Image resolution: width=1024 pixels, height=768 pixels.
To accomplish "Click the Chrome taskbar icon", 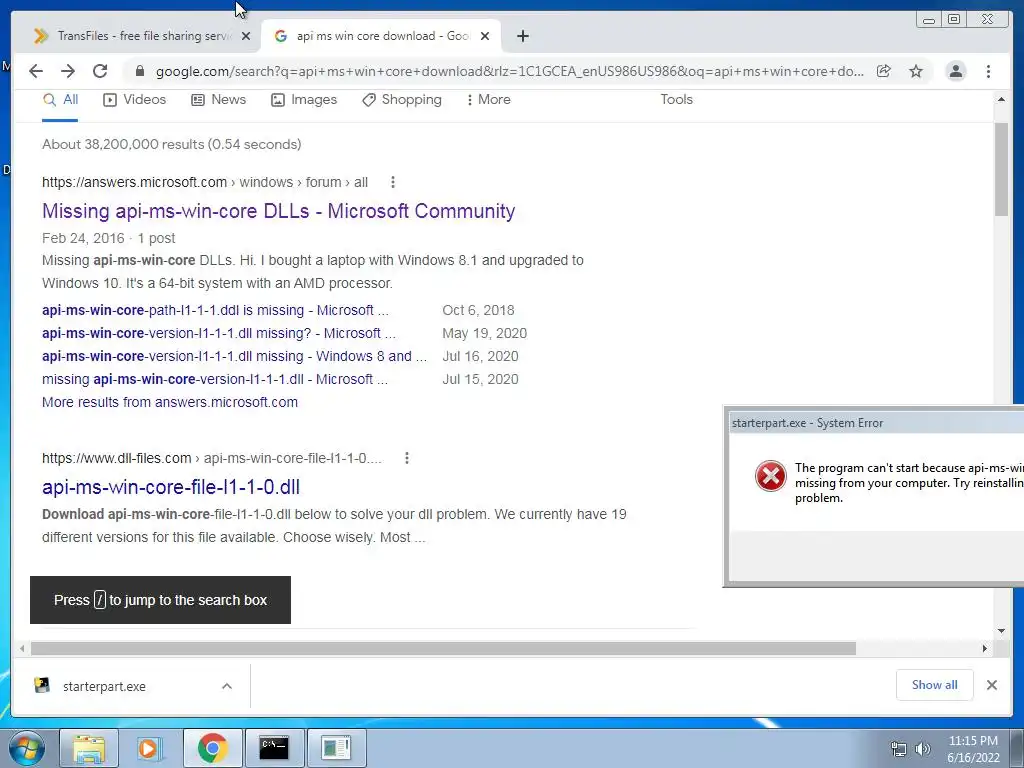I will [212, 748].
